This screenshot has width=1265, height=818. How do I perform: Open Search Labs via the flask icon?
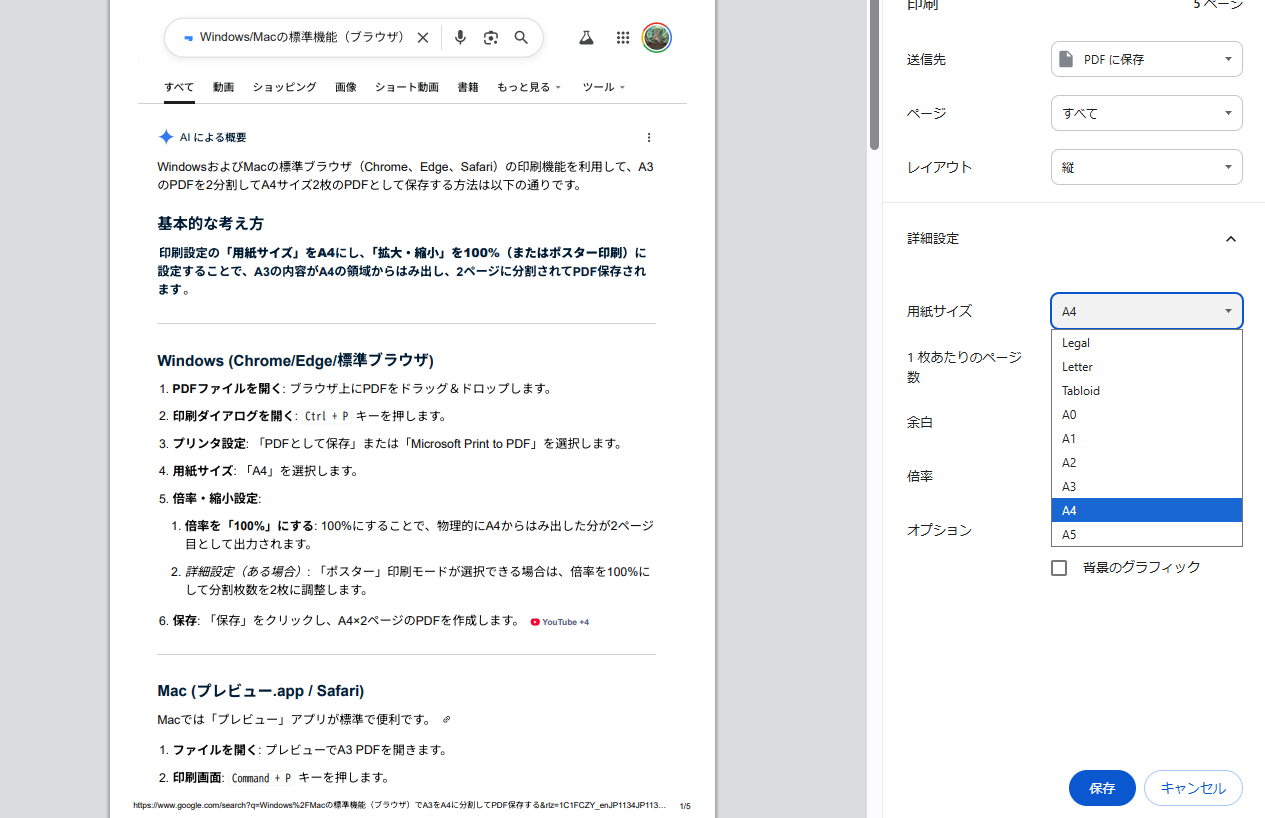[x=585, y=37]
